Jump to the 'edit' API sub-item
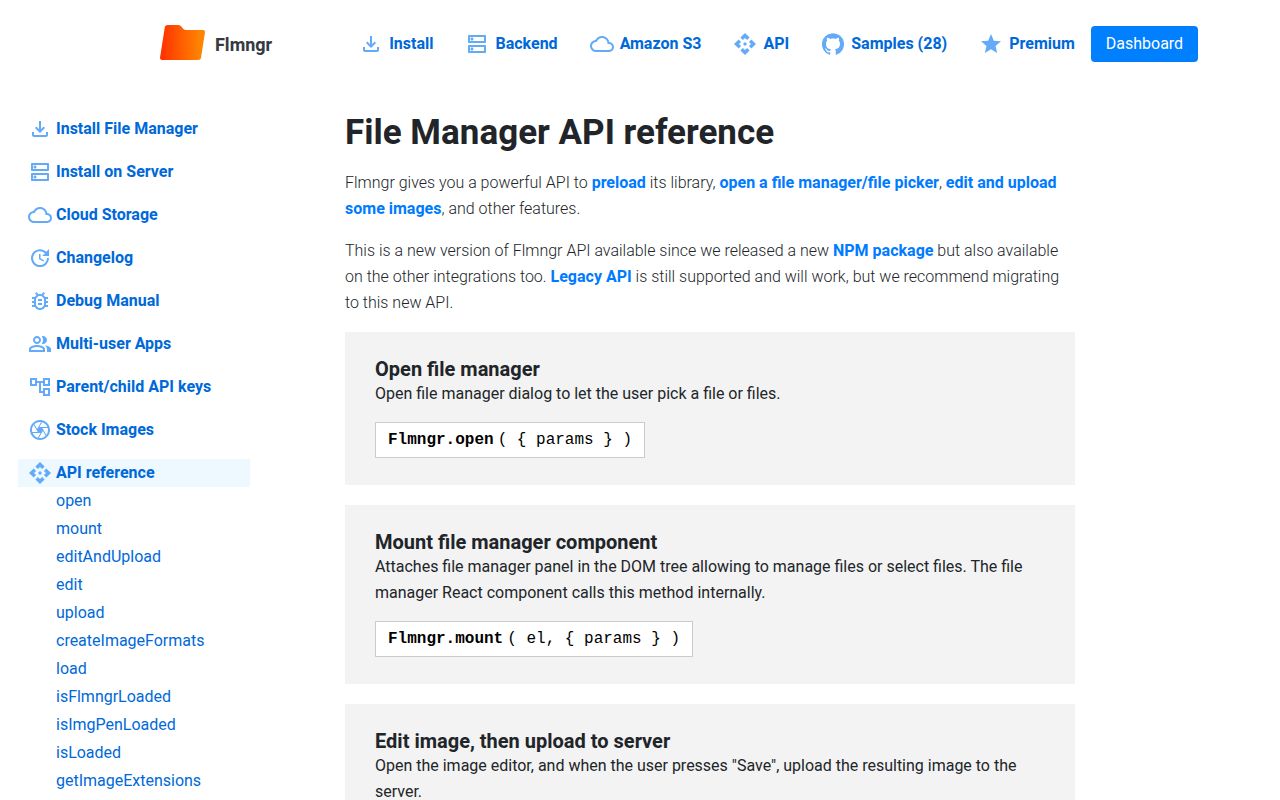 (69, 585)
